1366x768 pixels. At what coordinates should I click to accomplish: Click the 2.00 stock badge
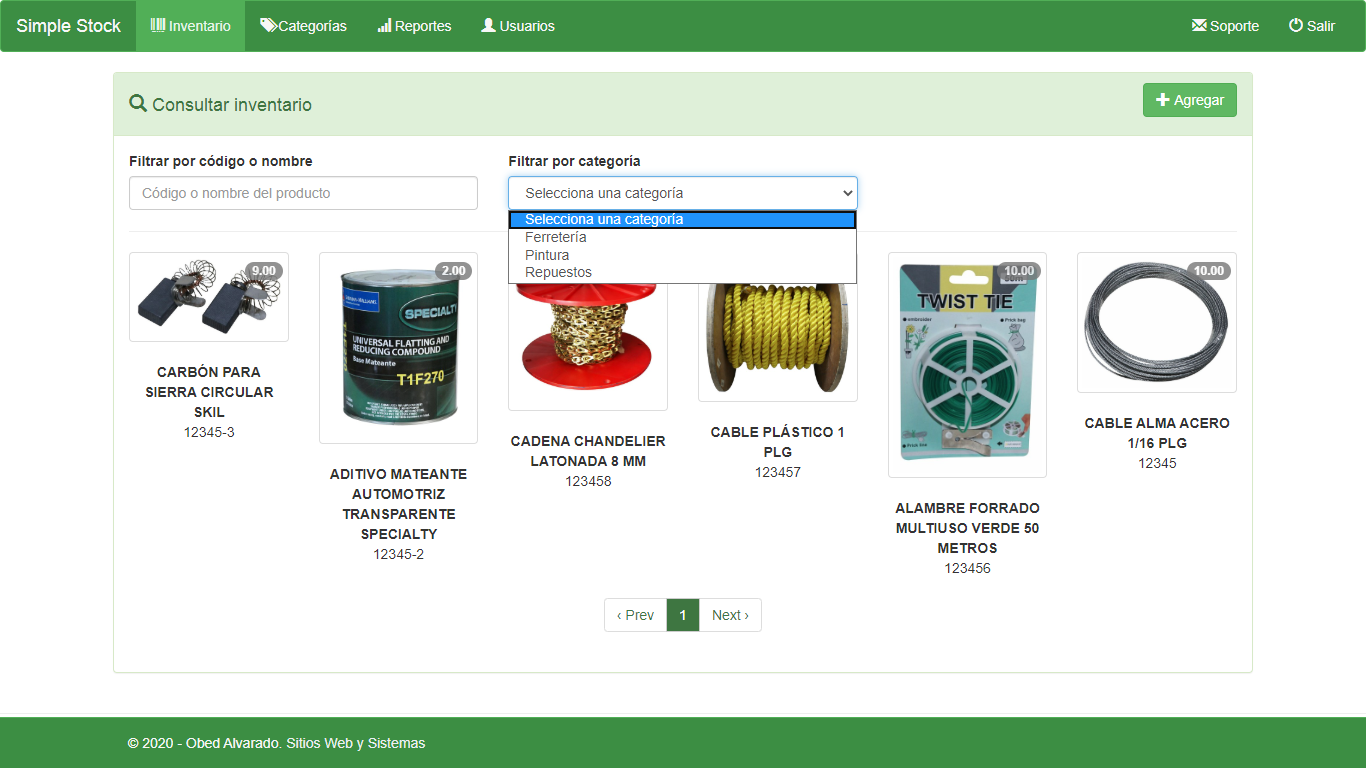(454, 271)
